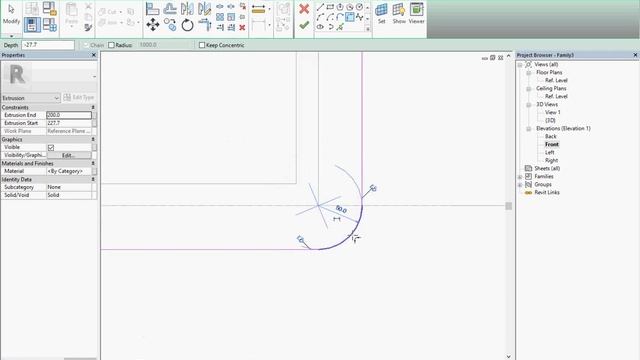Close the Properties palette
640x360 pixels.
pyautogui.click(x=94, y=55)
